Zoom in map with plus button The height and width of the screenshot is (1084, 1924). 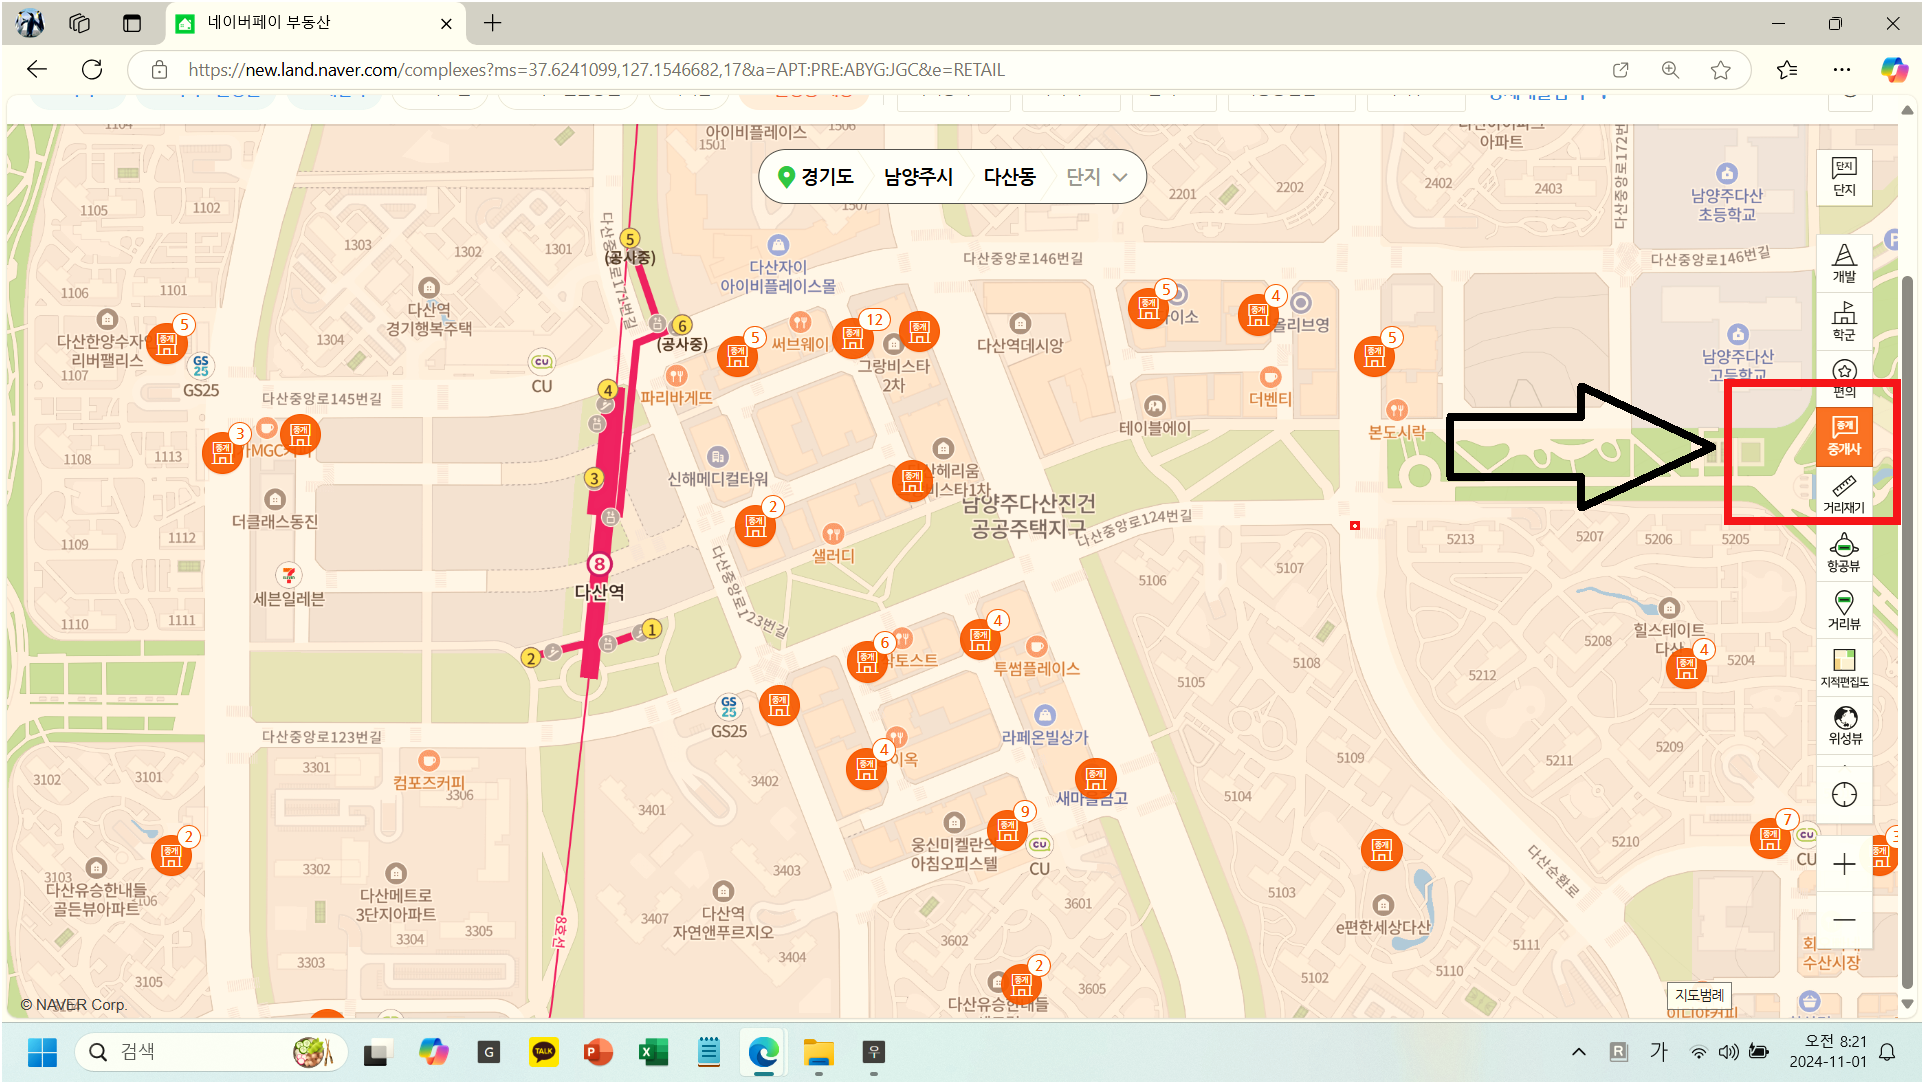[x=1844, y=864]
